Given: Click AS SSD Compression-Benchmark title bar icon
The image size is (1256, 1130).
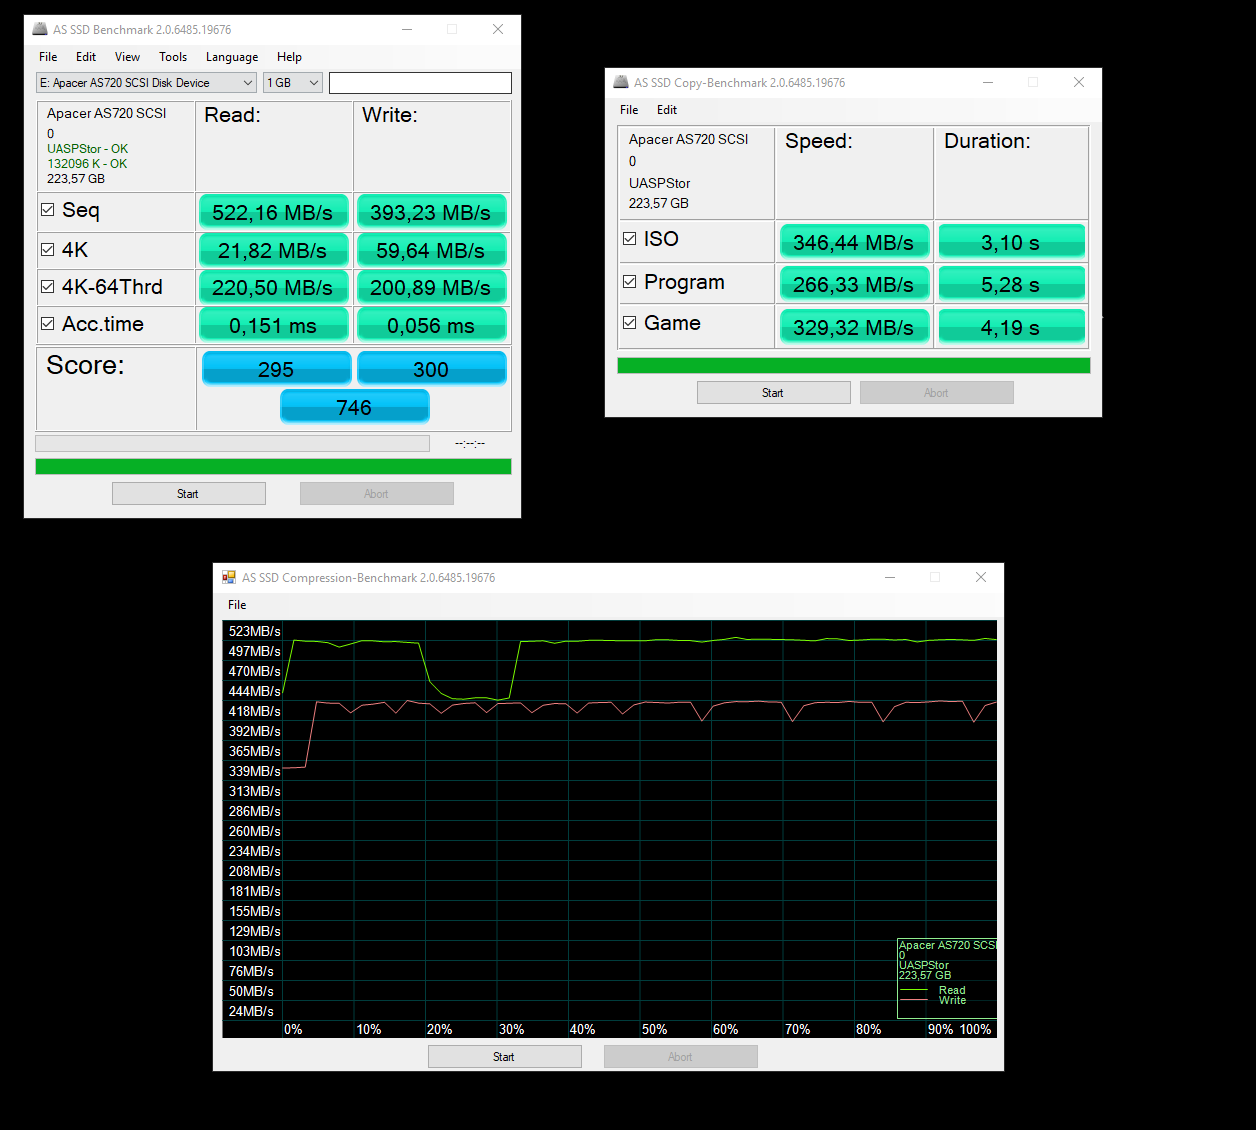Looking at the screenshot, I should coord(229,577).
